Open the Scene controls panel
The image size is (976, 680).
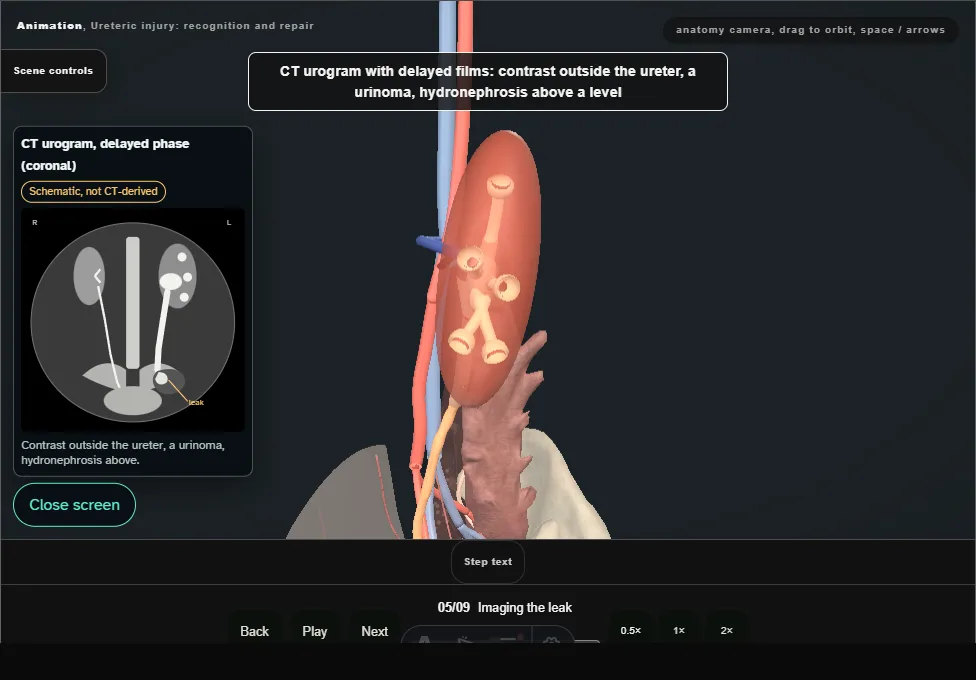point(54,71)
